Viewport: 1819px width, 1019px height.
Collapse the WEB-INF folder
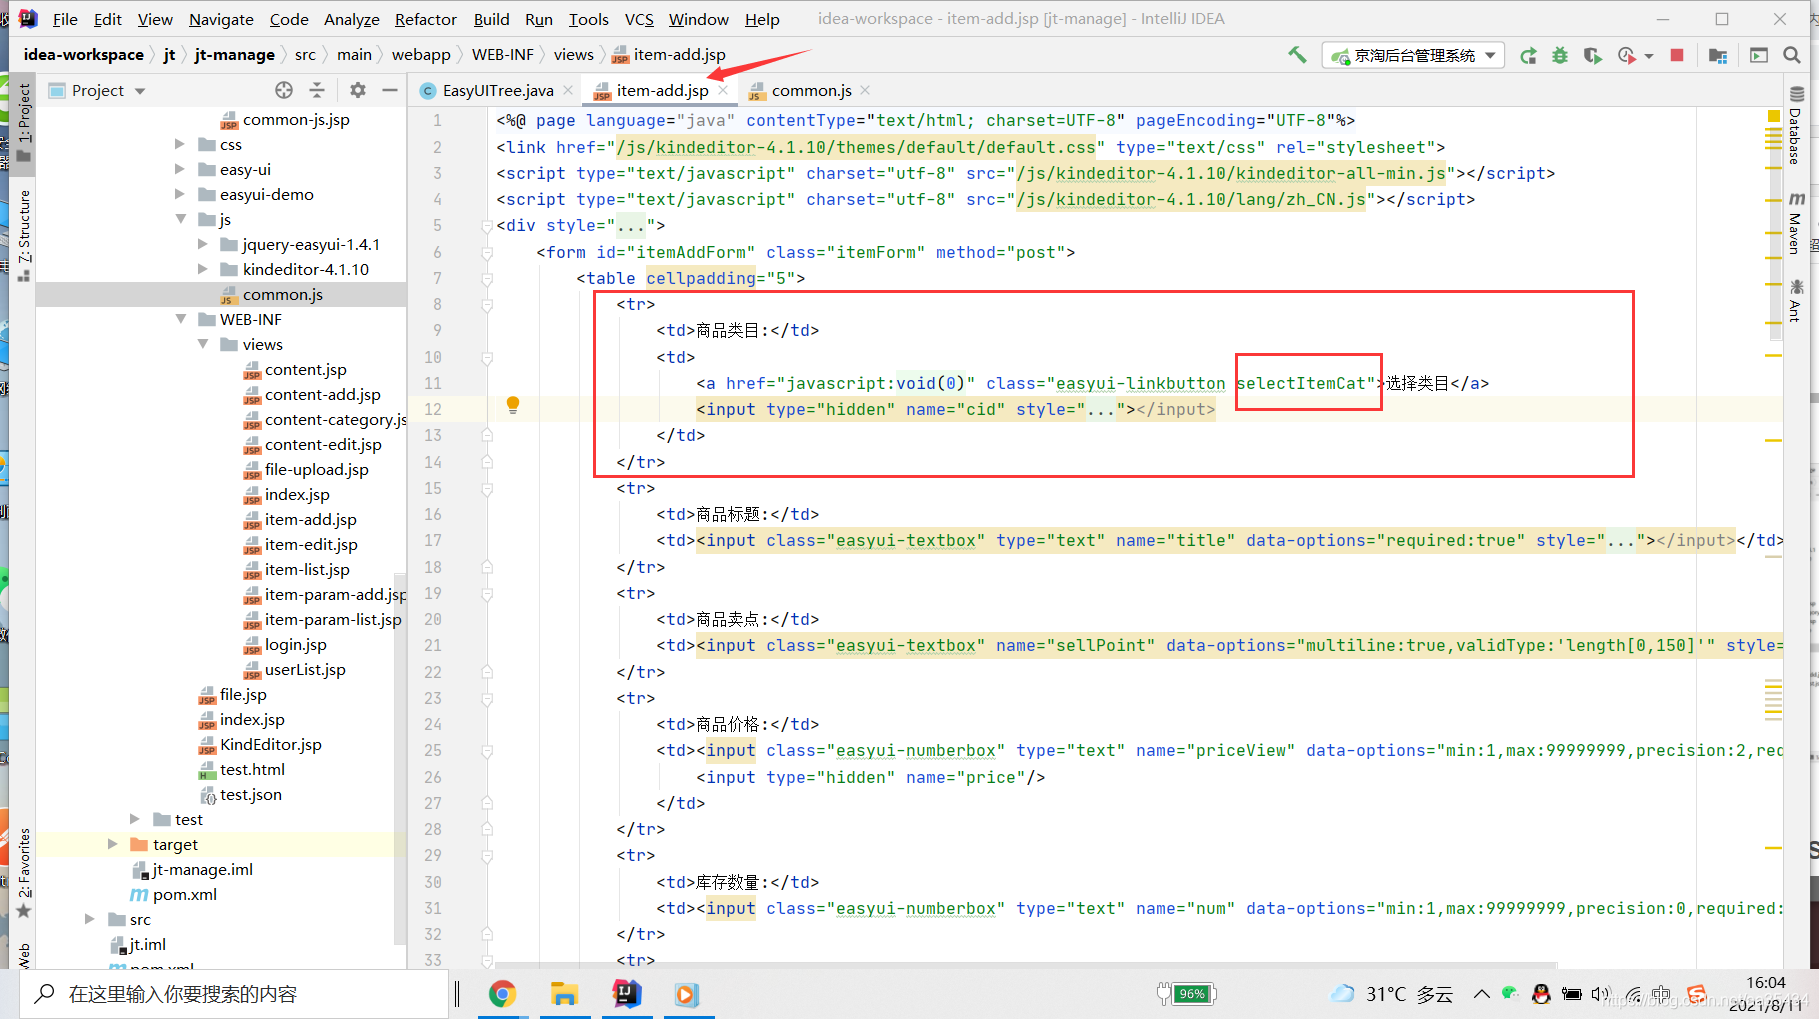pyautogui.click(x=180, y=319)
